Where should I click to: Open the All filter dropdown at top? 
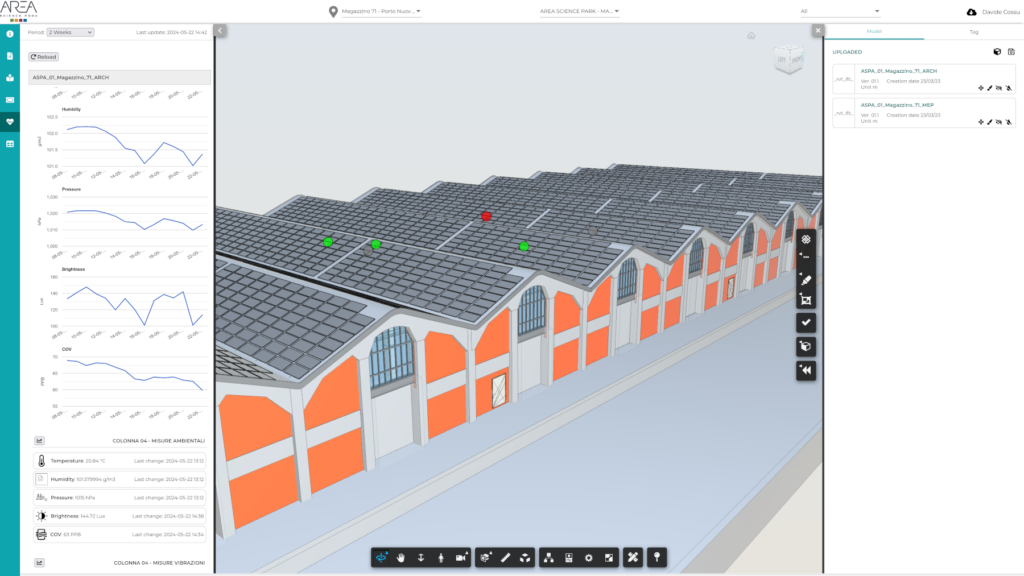[840, 11]
